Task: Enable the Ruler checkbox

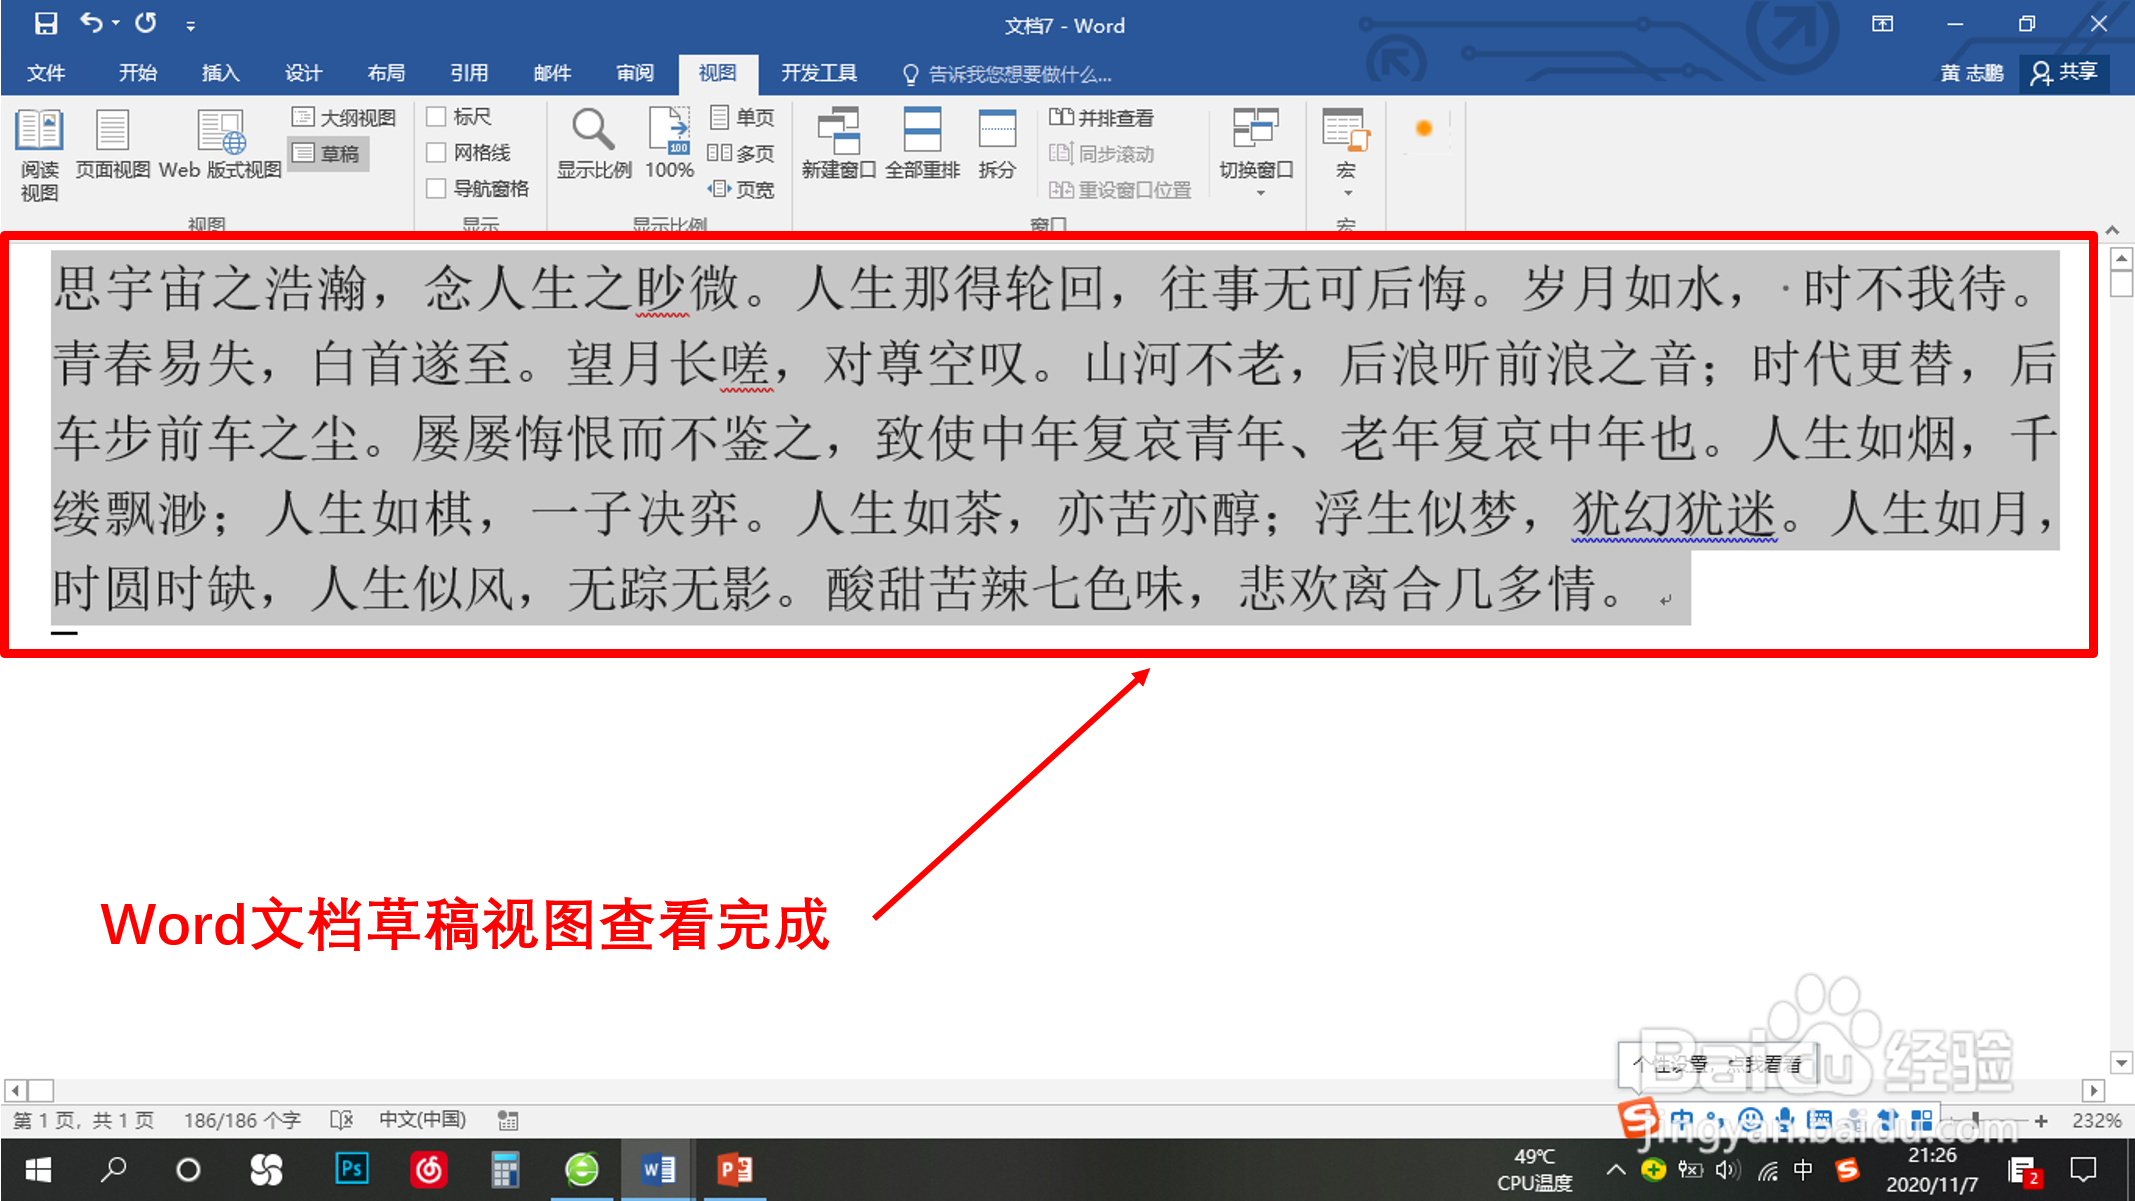Action: [436, 117]
